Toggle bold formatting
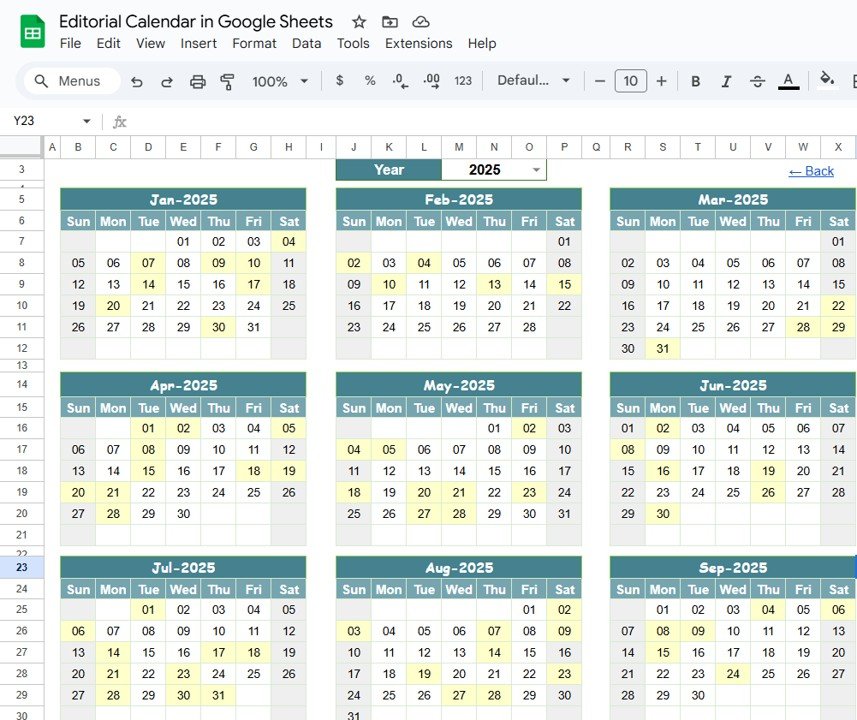 pyautogui.click(x=695, y=81)
